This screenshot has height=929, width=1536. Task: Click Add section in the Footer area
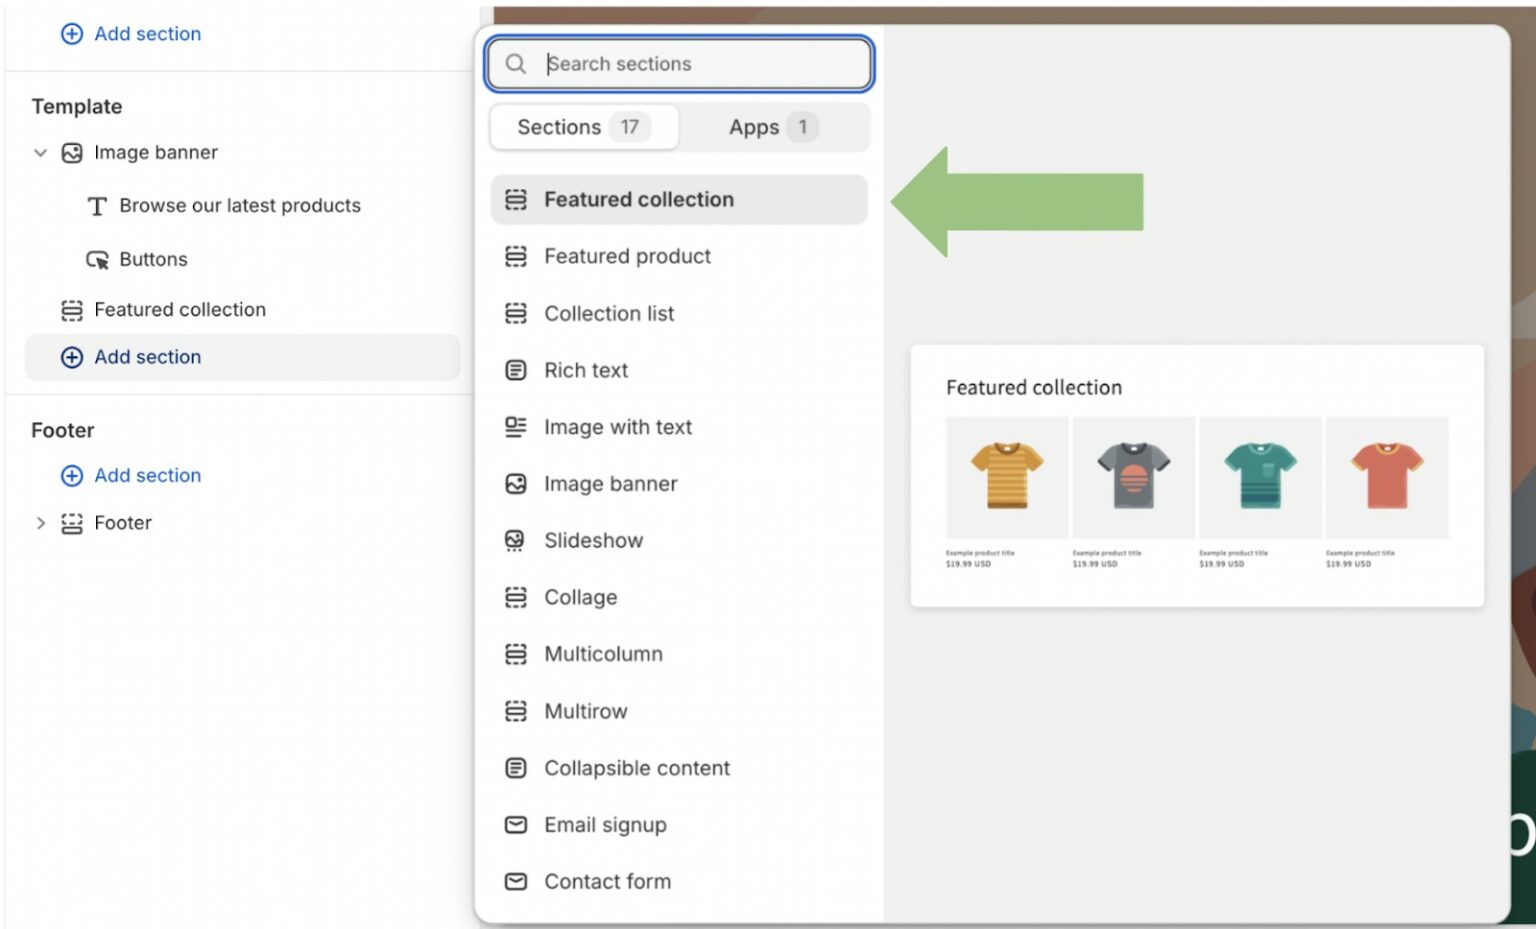147,475
